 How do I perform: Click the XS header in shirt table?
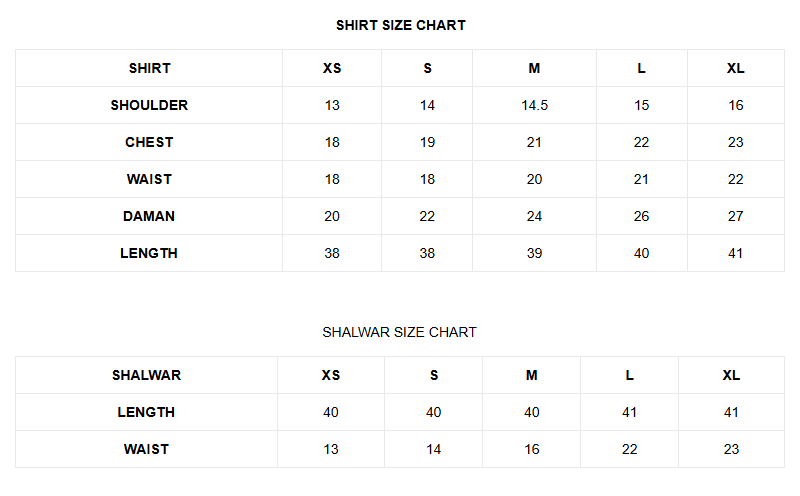point(332,68)
